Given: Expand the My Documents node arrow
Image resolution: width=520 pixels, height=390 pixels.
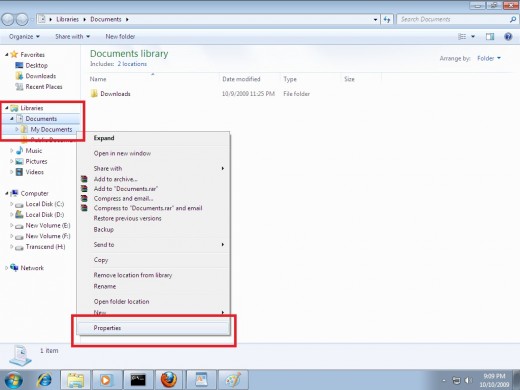Looking at the screenshot, I should [x=17, y=129].
